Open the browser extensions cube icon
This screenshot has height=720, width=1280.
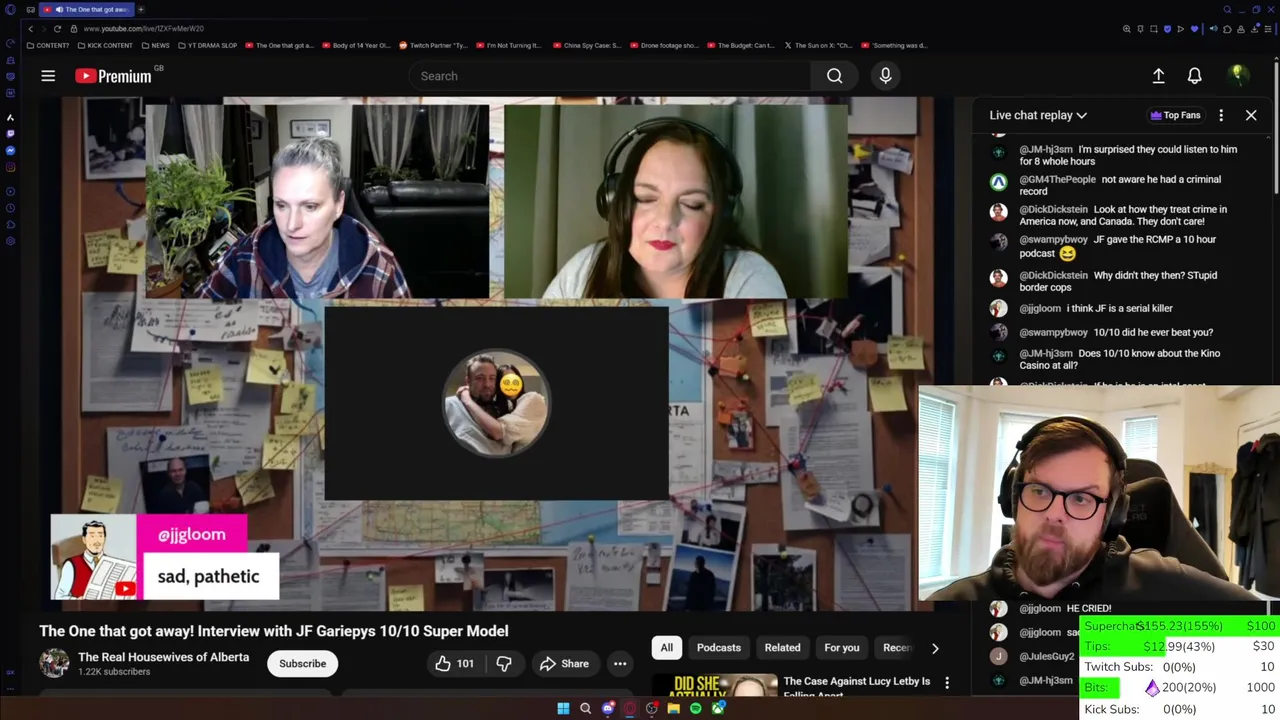coord(1227,29)
